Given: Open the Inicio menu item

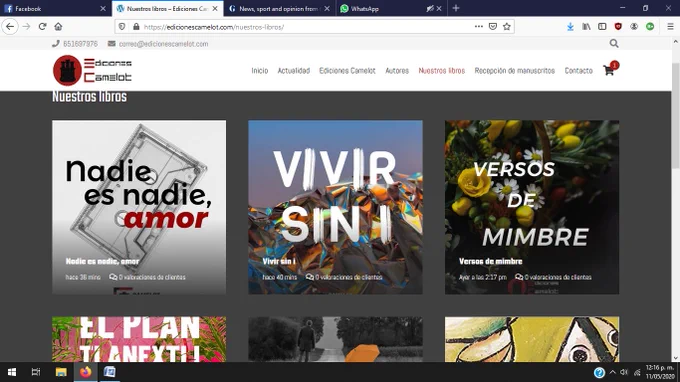Looking at the screenshot, I should 260,71.
